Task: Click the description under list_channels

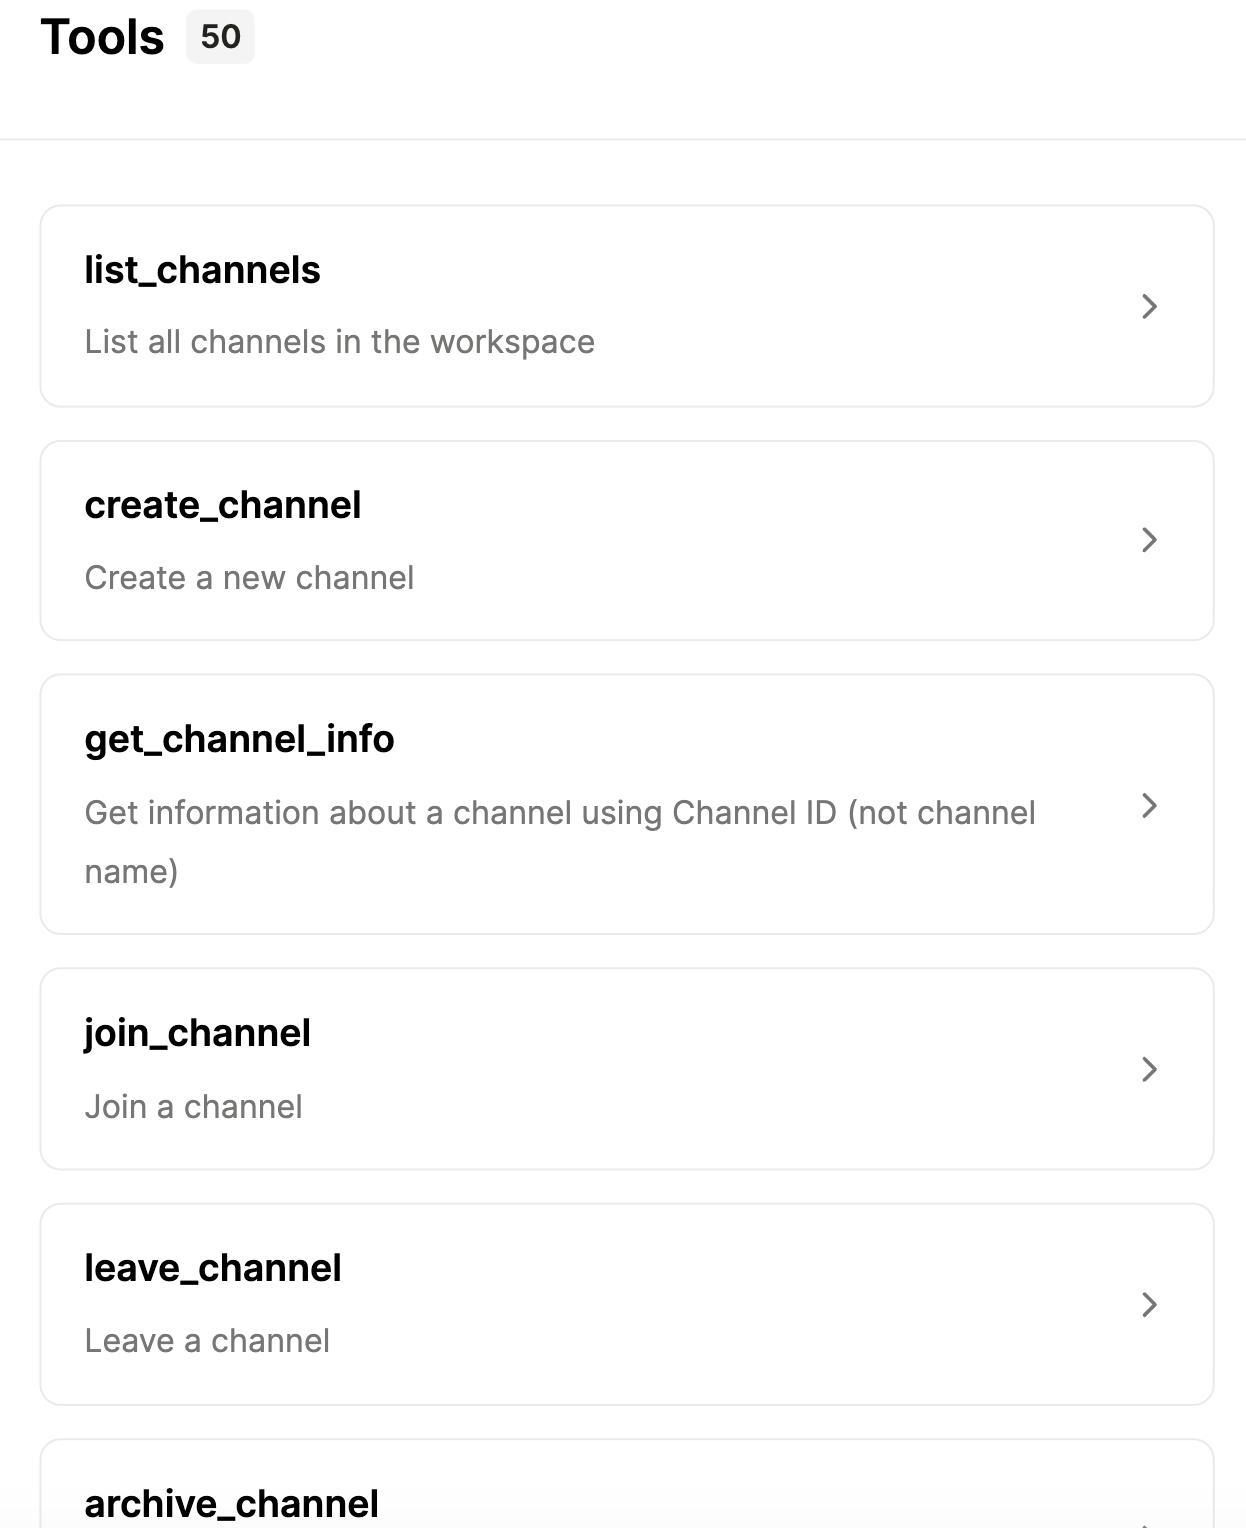Action: point(338,341)
